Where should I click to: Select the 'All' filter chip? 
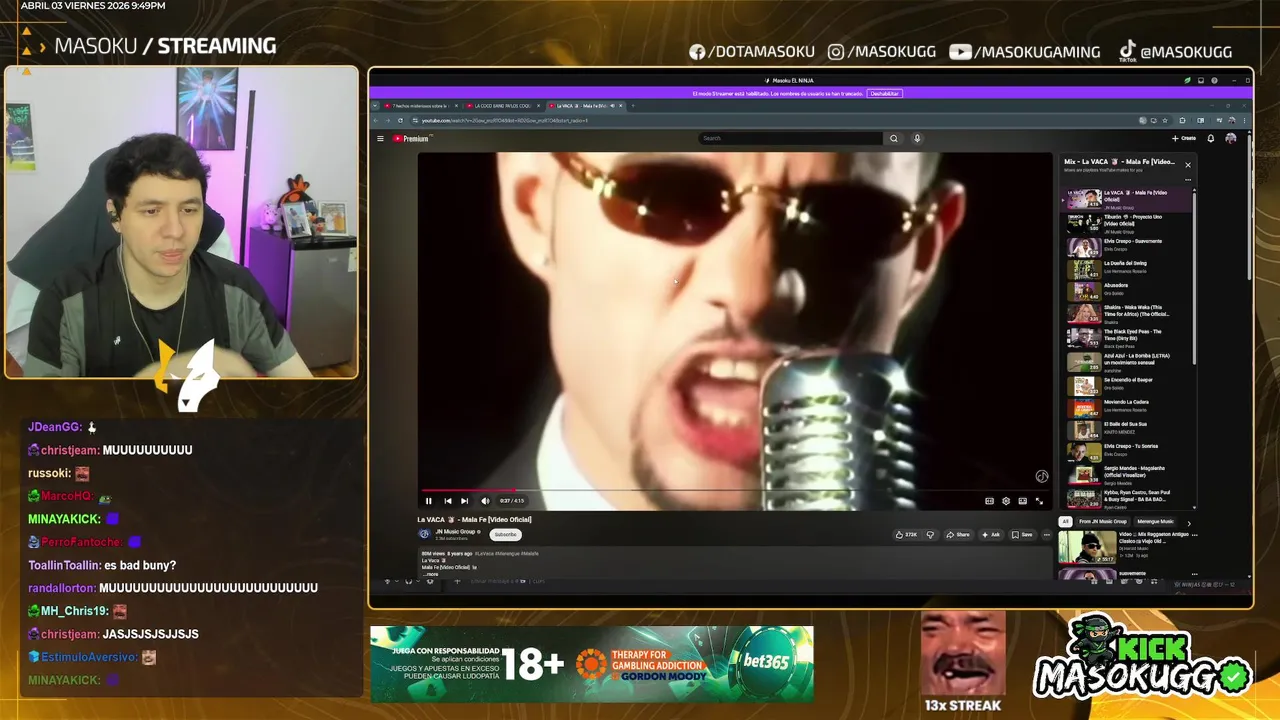pyautogui.click(x=1065, y=521)
